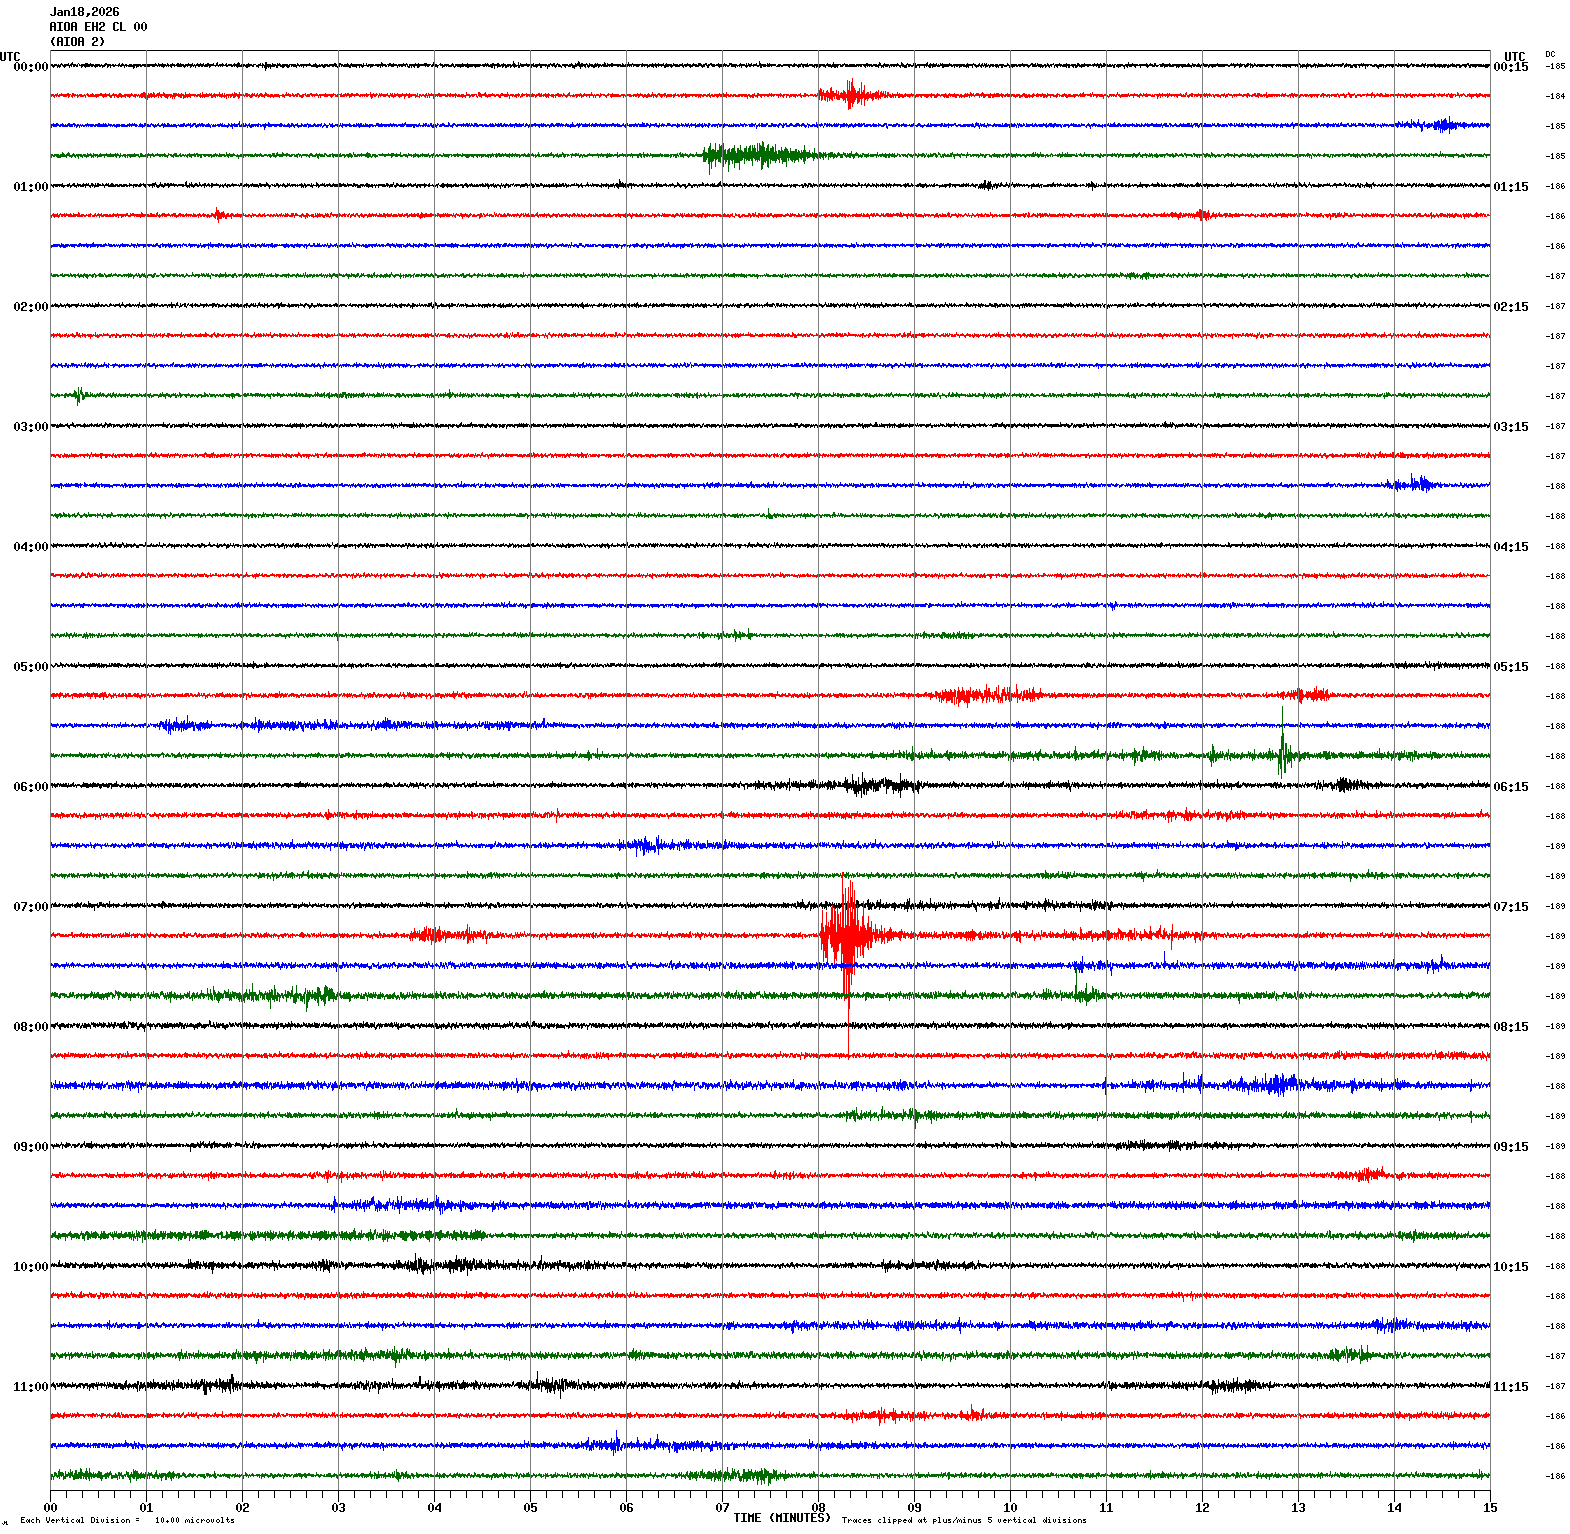Click the Jan18,2026 date label

[84, 12]
